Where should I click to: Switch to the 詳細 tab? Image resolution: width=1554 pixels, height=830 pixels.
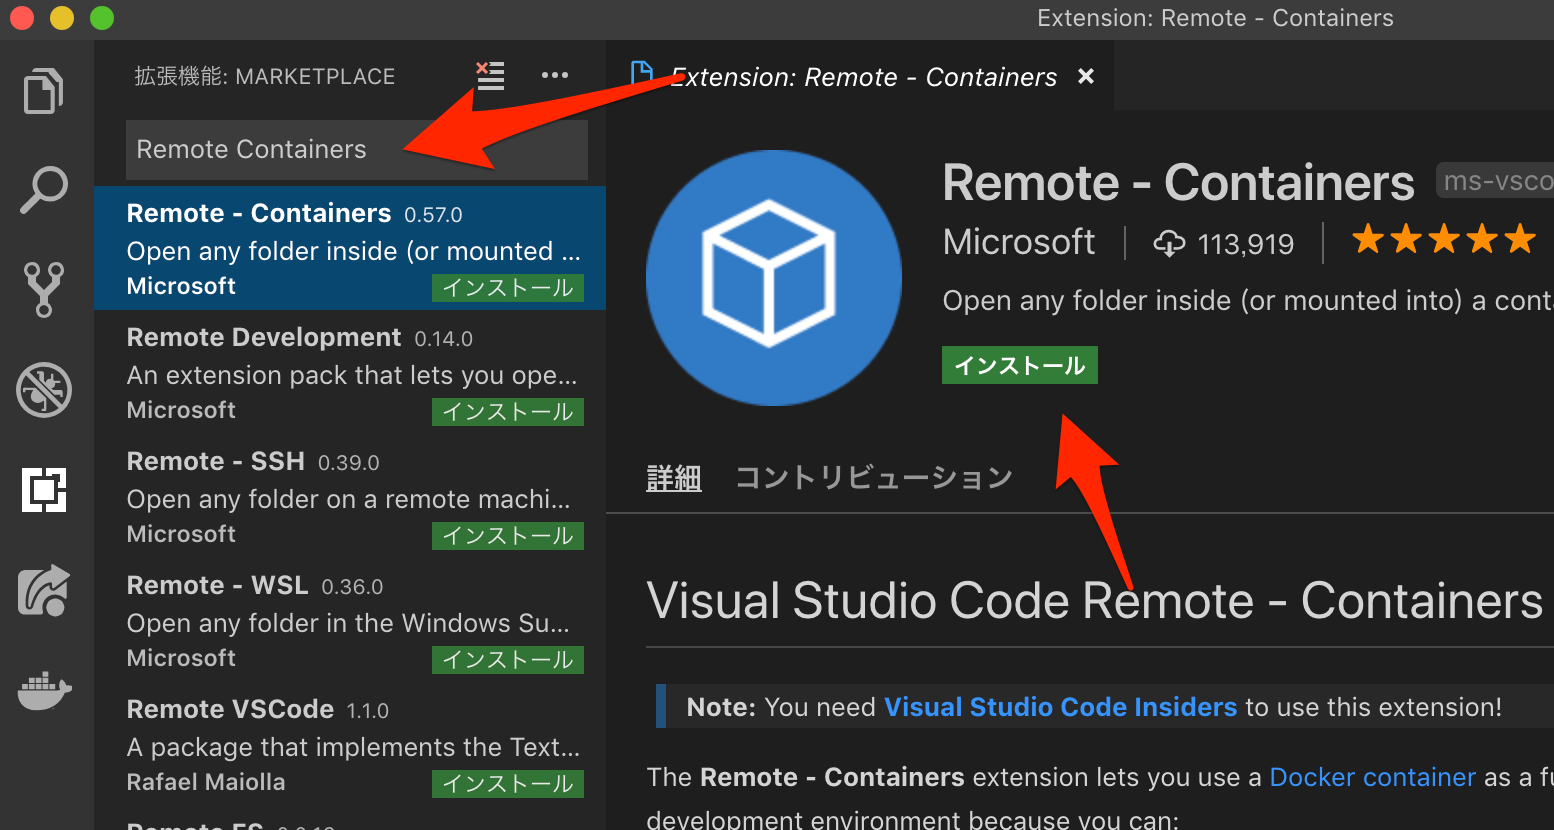pyautogui.click(x=673, y=477)
